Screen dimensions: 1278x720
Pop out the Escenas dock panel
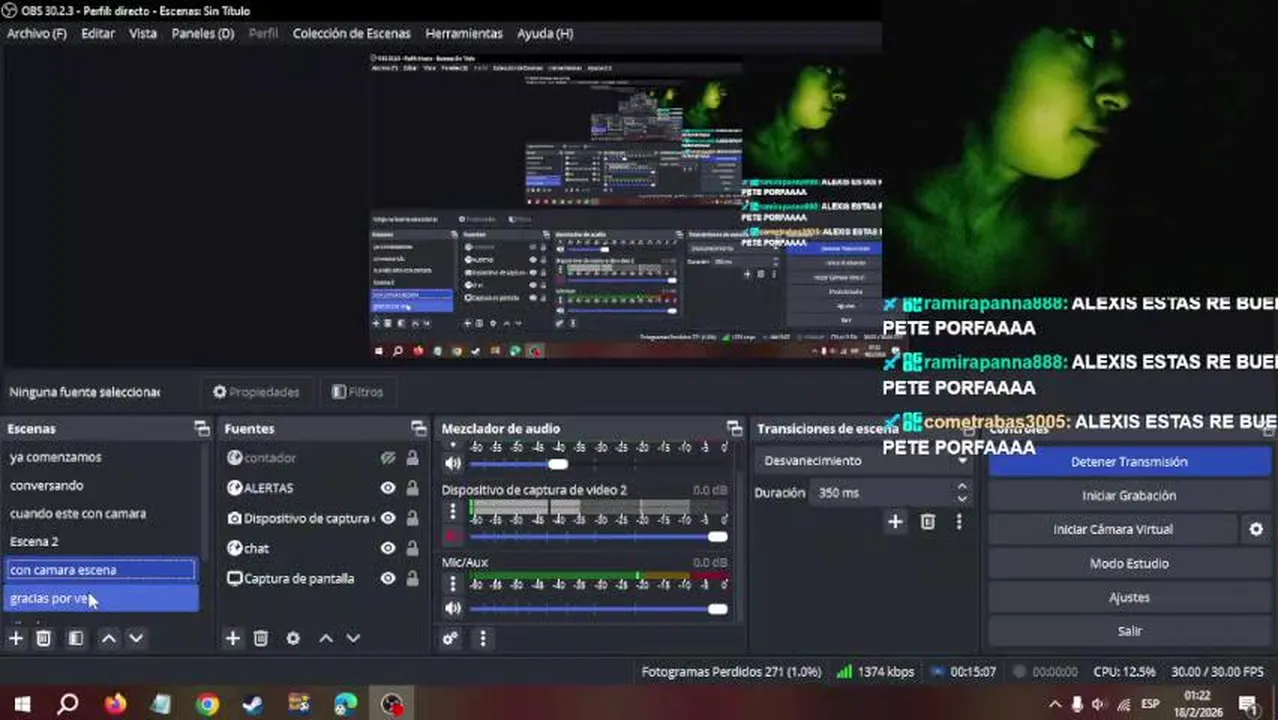tap(202, 428)
